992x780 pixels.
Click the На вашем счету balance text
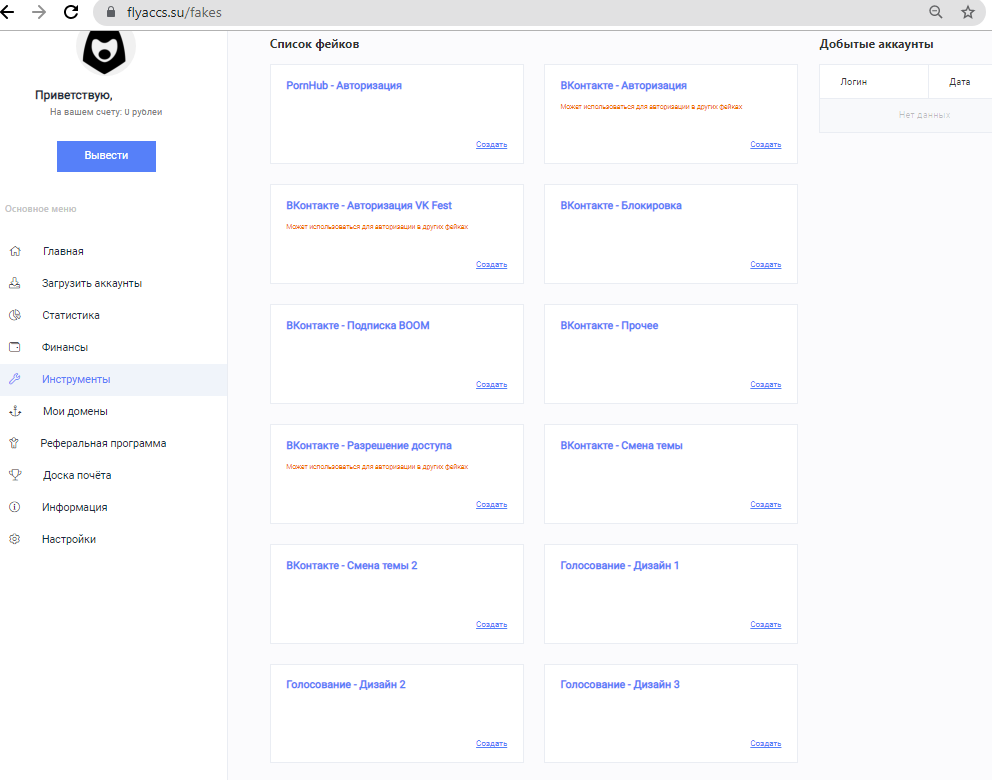pyautogui.click(x=106, y=112)
